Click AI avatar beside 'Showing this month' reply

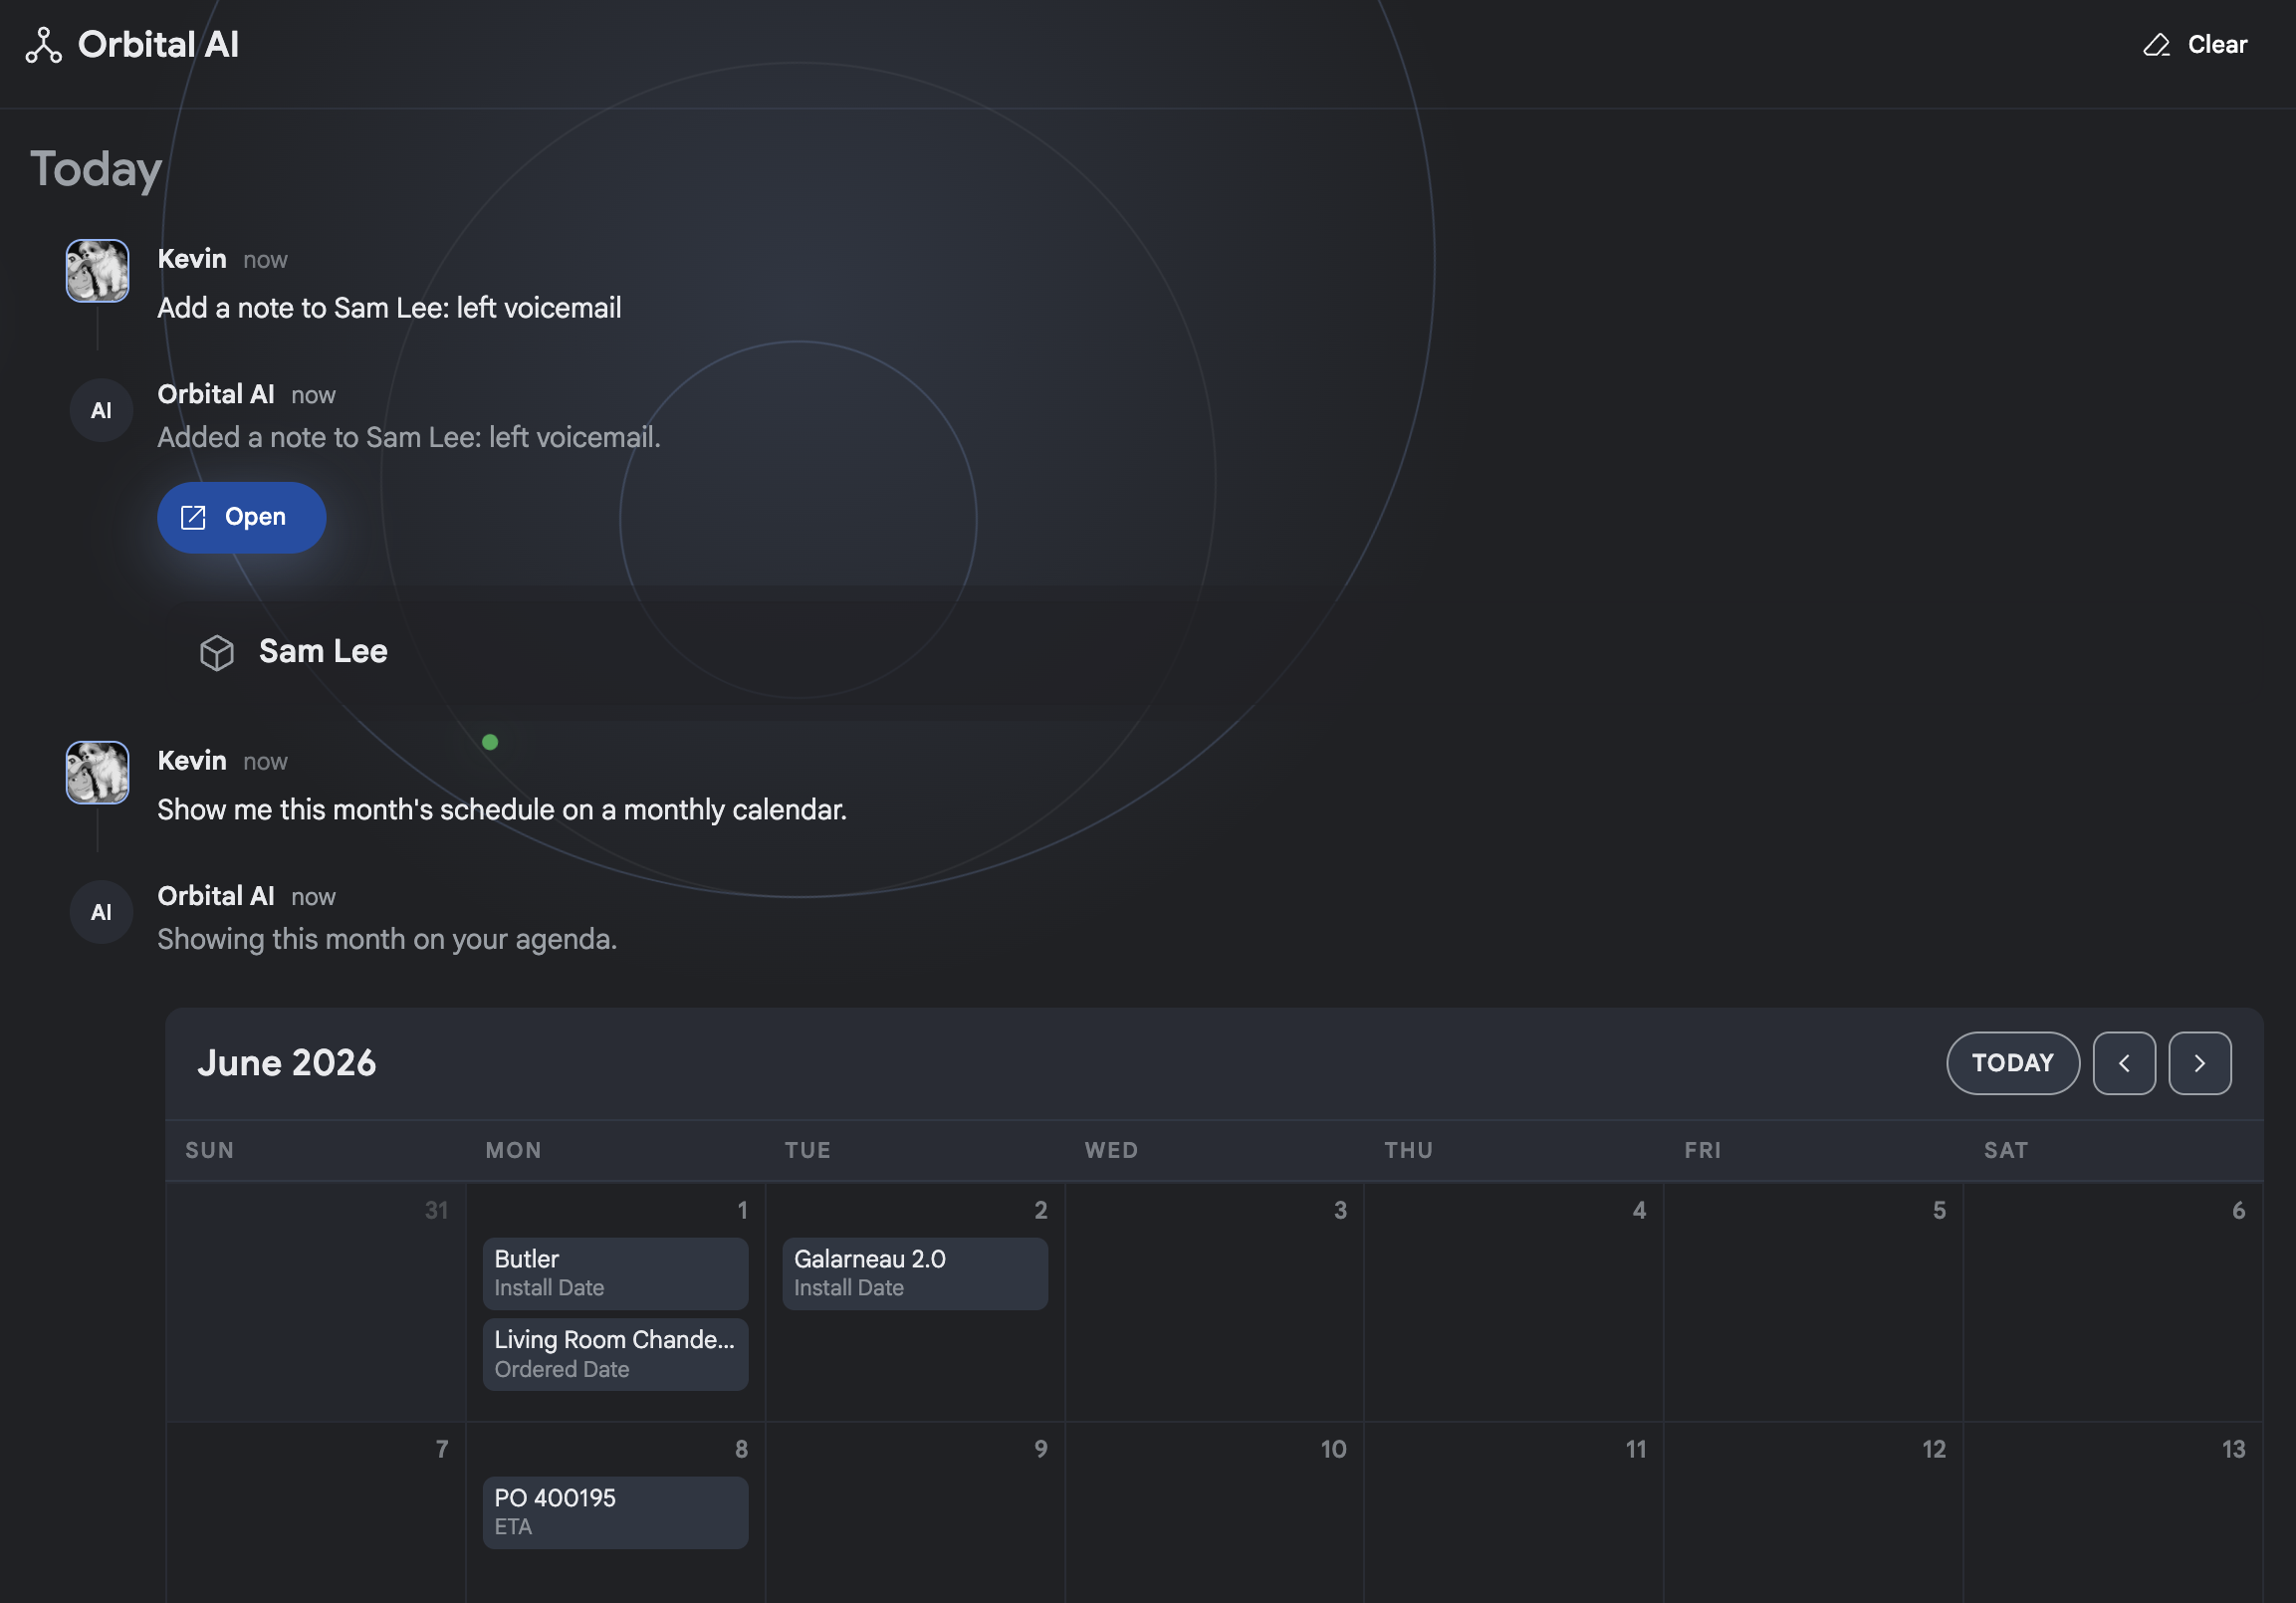[101, 912]
